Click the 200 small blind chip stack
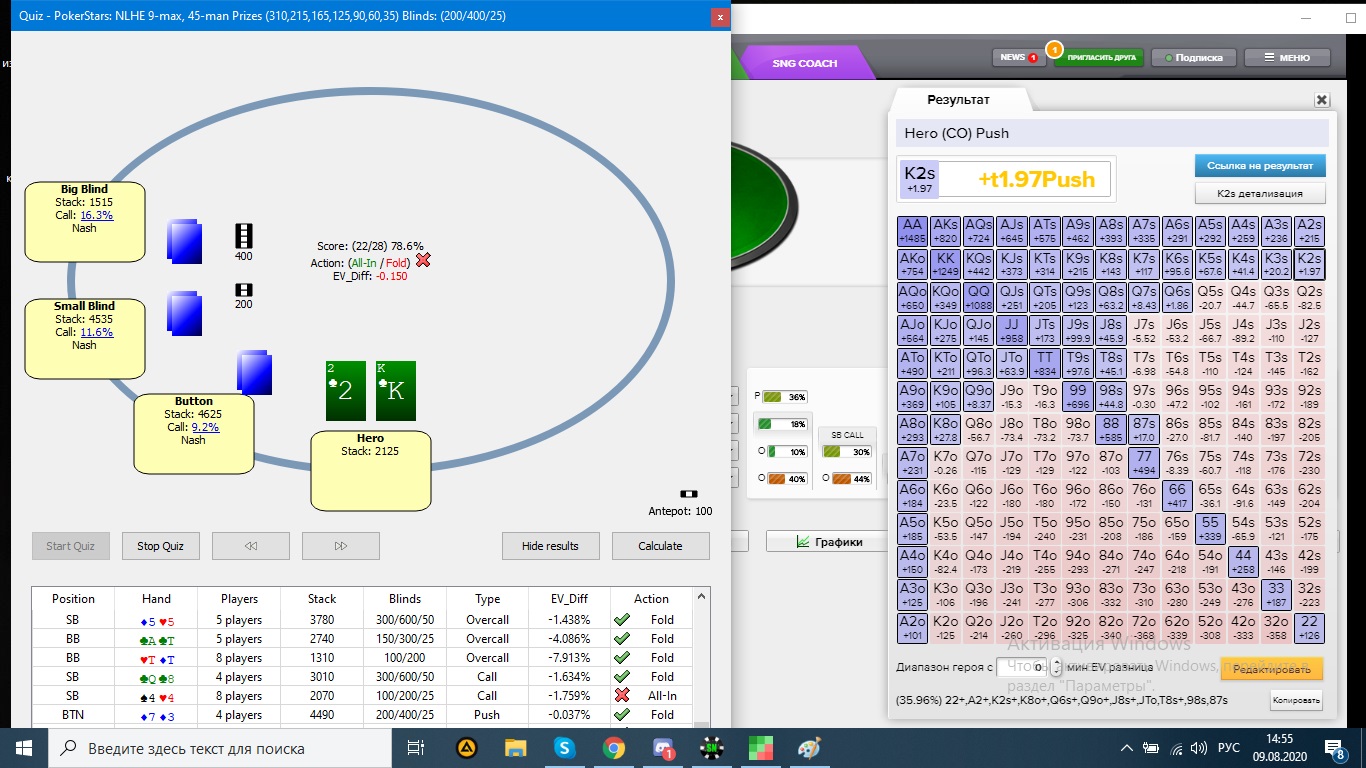This screenshot has height=768, width=1366. click(243, 290)
